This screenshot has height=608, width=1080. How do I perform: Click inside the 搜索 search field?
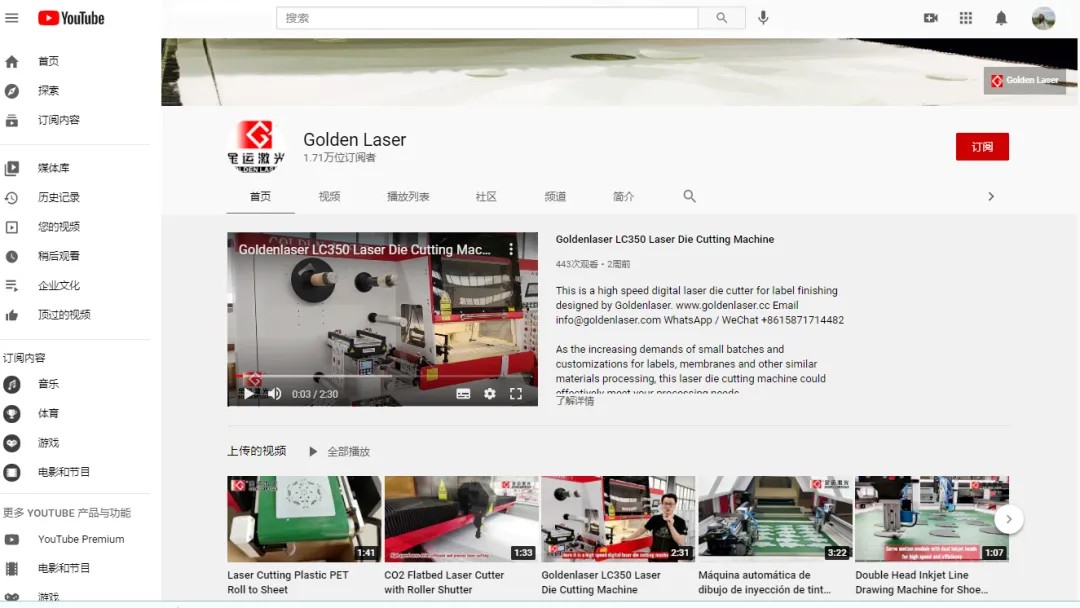[487, 18]
